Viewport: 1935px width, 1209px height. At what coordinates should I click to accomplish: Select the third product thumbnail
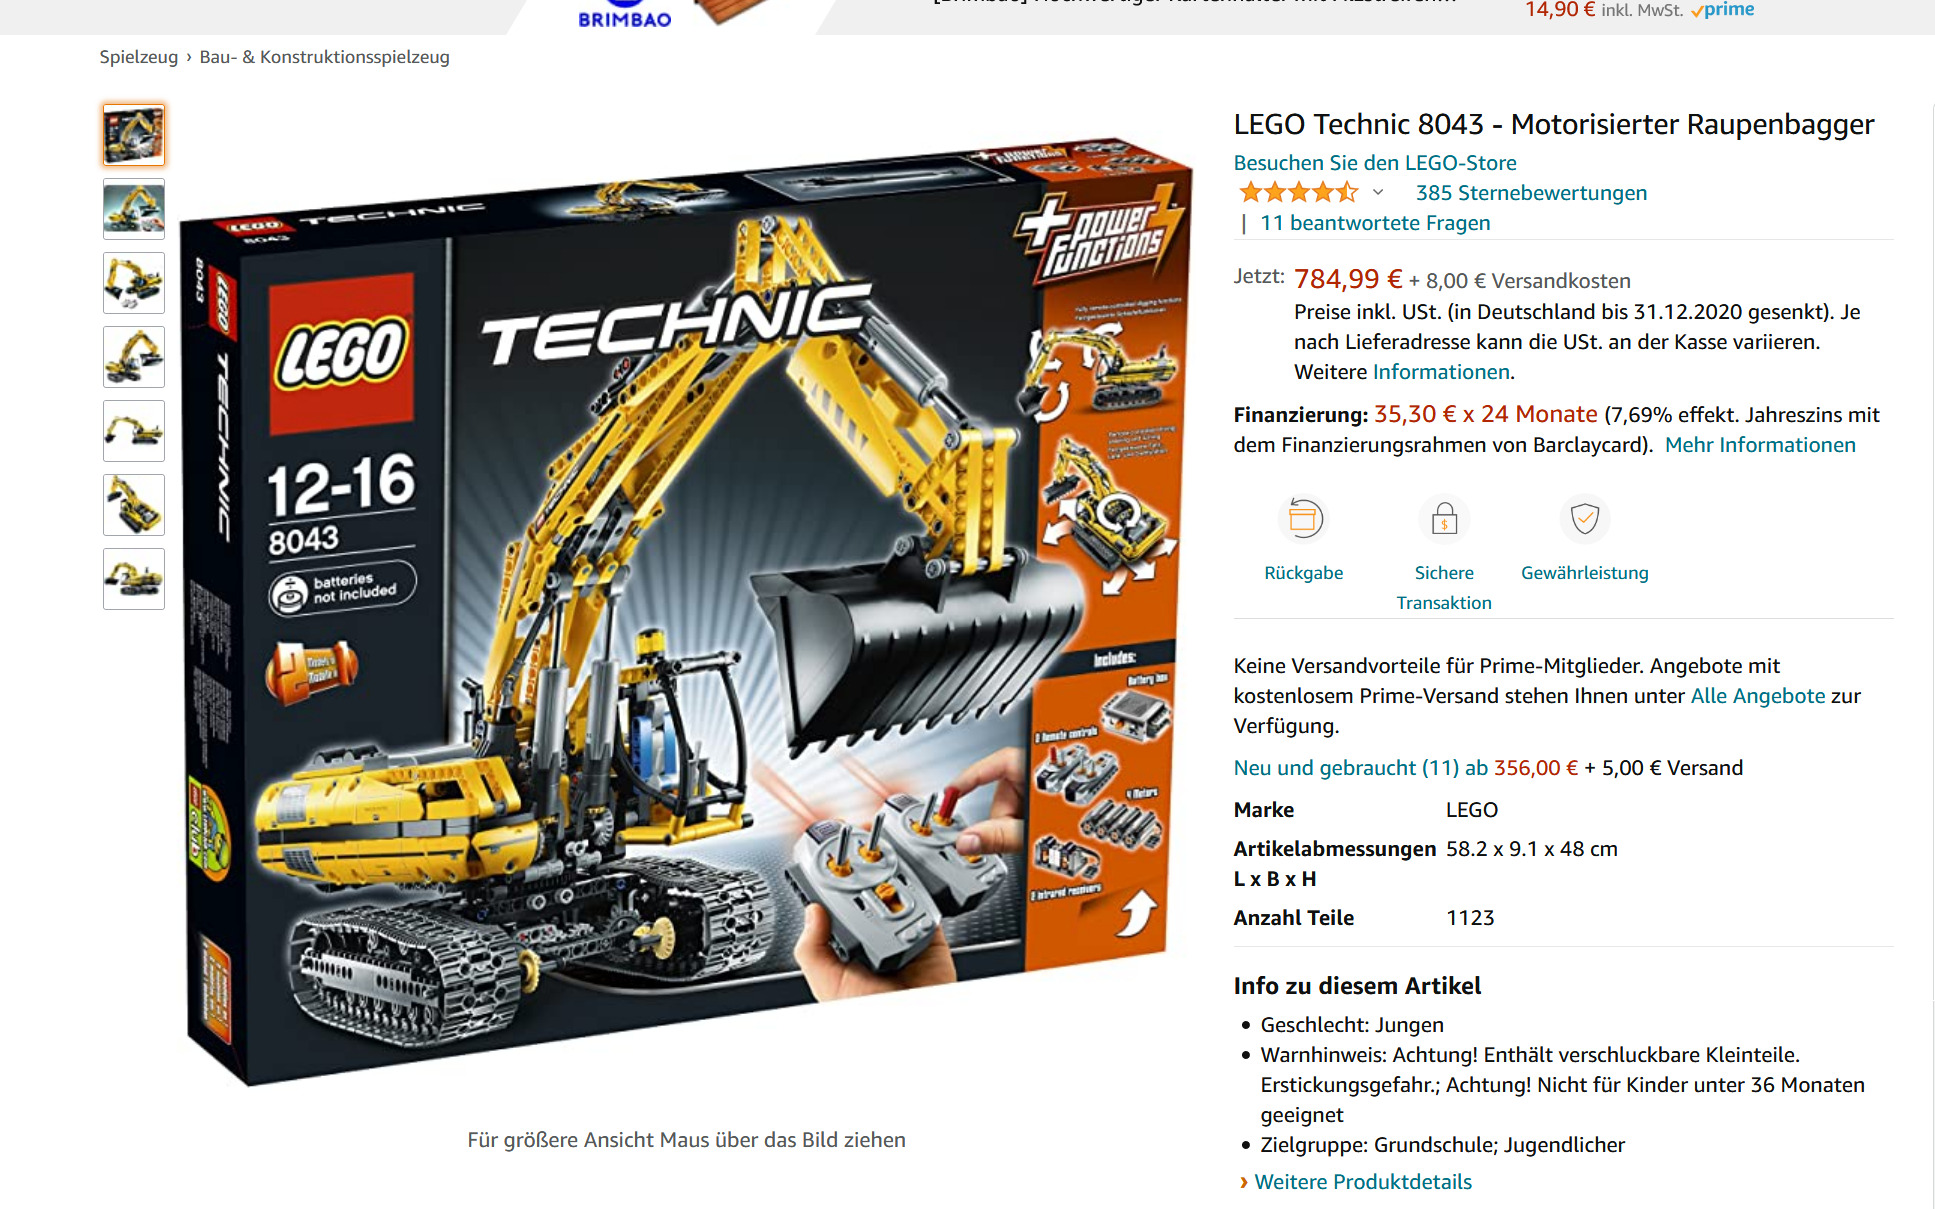pos(134,283)
